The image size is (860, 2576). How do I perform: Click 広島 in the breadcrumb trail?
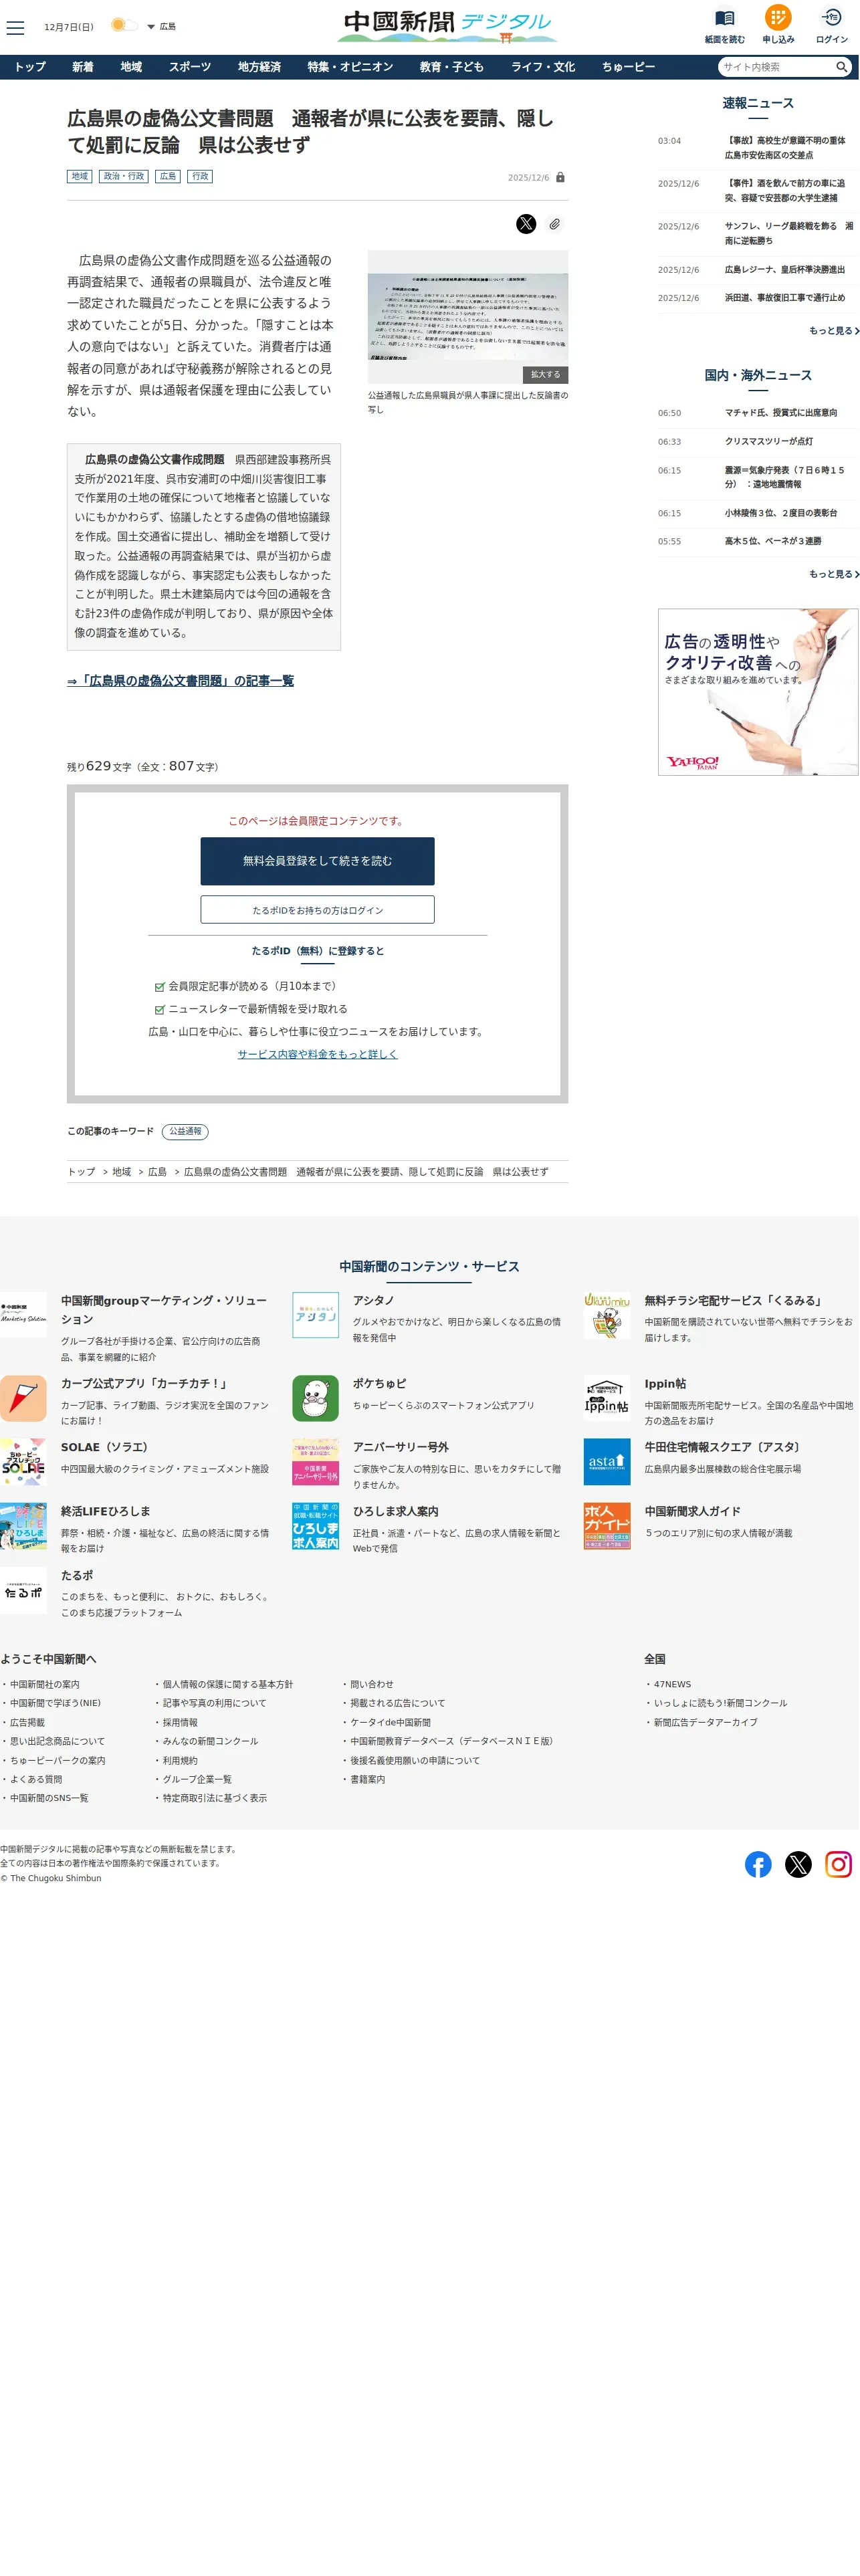[x=157, y=1172]
